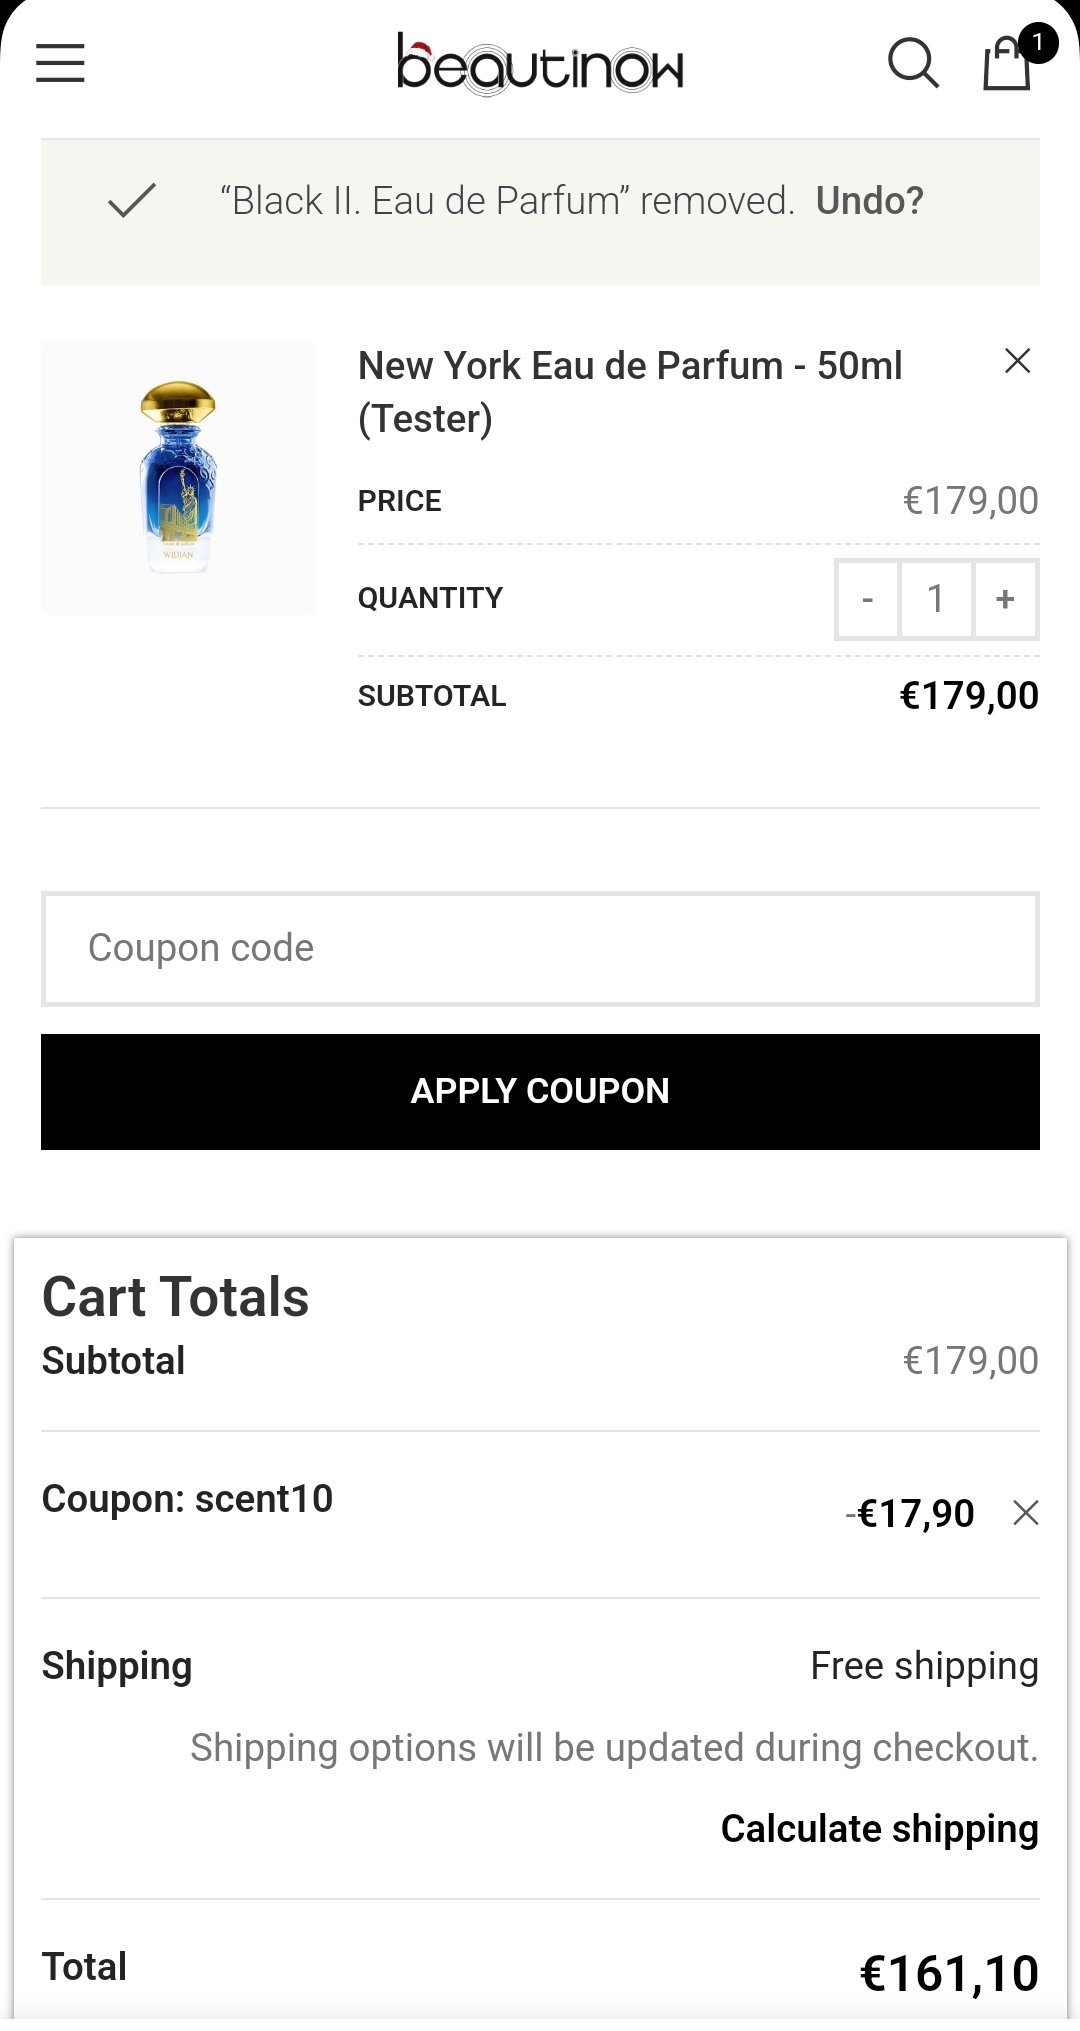Undo removal of Black II. Eau de Parfum
Image resolution: width=1080 pixels, height=2031 pixels.
point(869,201)
